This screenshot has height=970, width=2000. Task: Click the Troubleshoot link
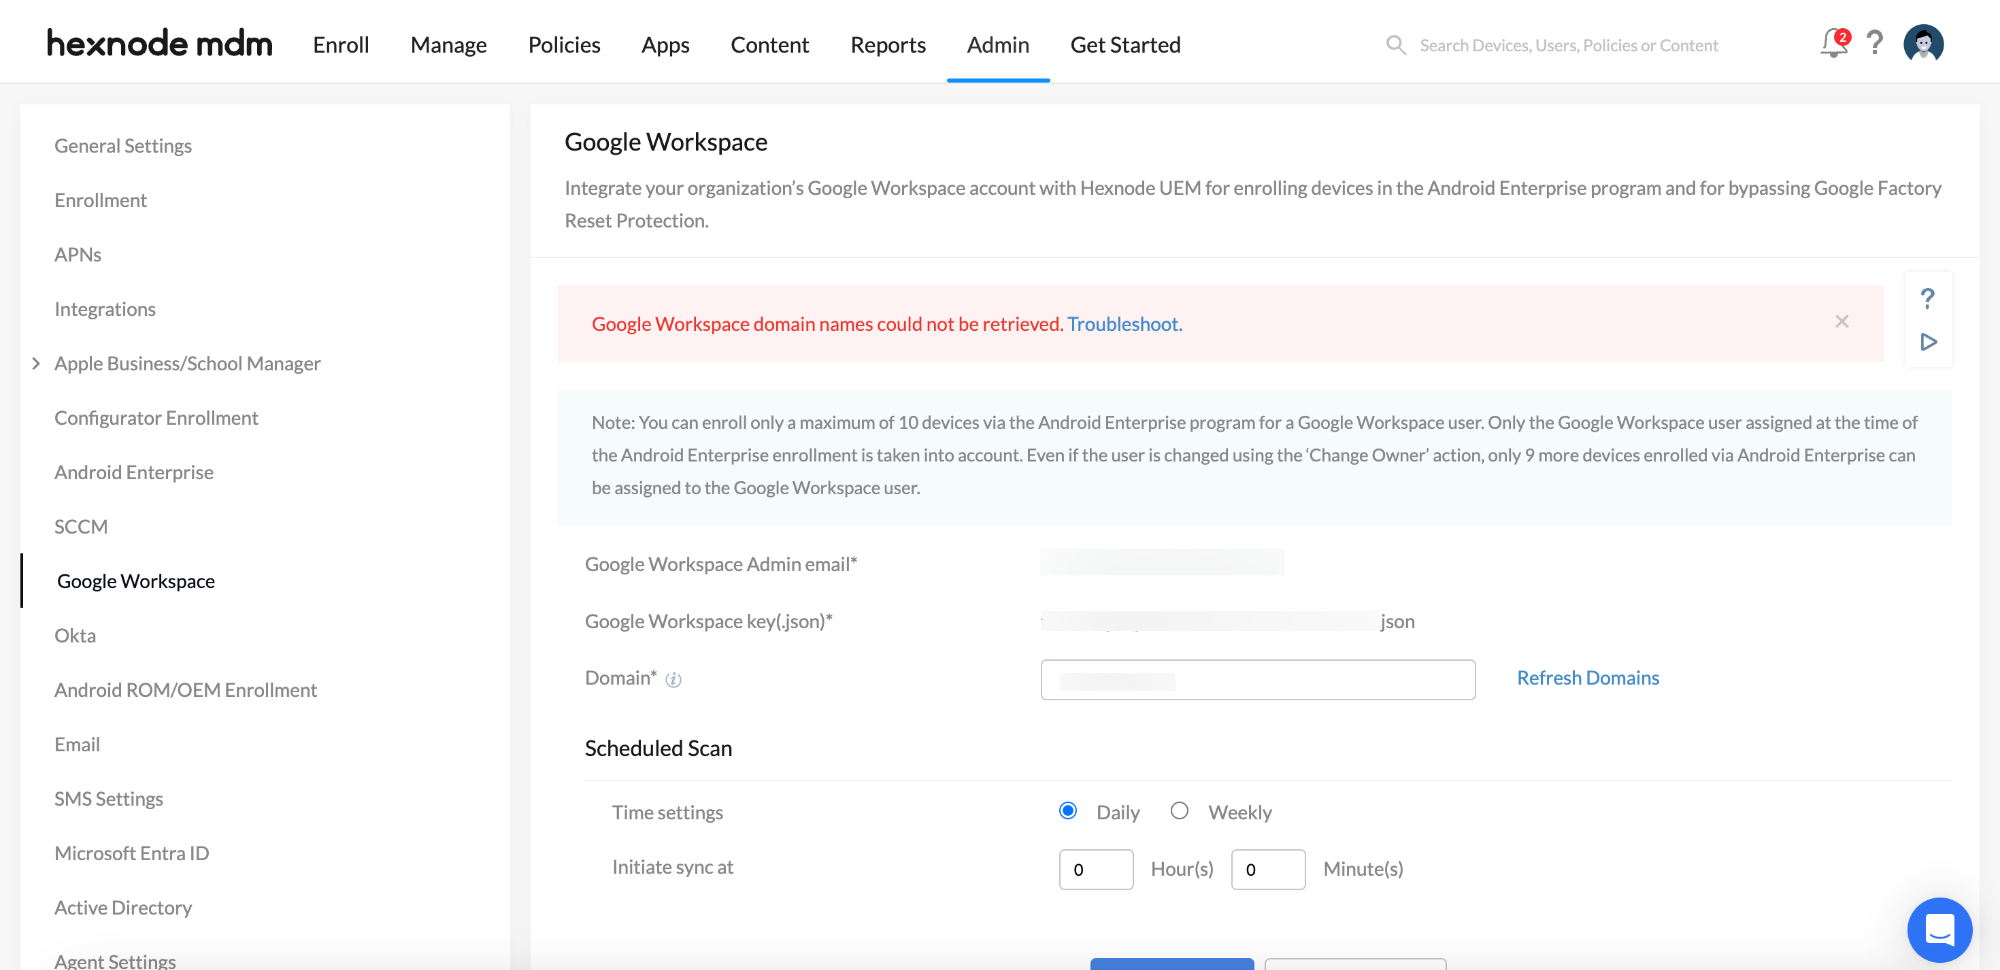[x=1124, y=324]
